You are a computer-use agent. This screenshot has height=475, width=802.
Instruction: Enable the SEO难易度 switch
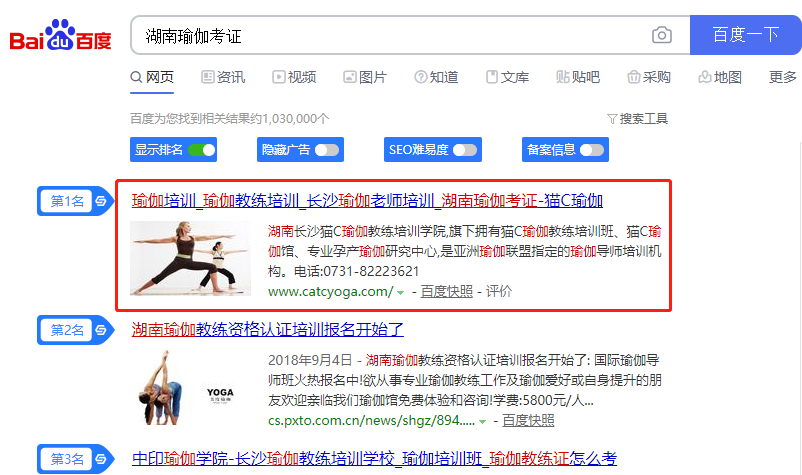pos(465,150)
